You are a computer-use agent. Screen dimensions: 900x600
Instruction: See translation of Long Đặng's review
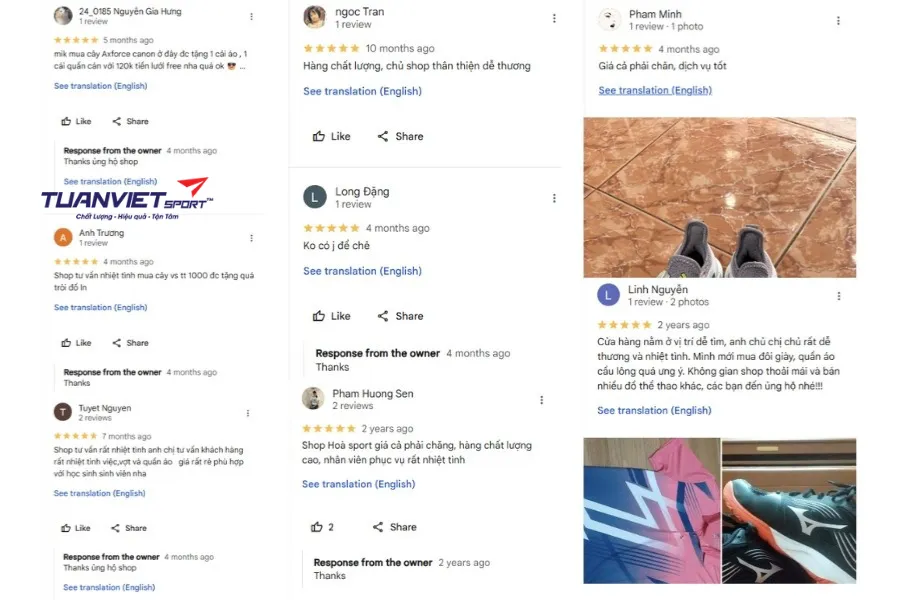362,271
